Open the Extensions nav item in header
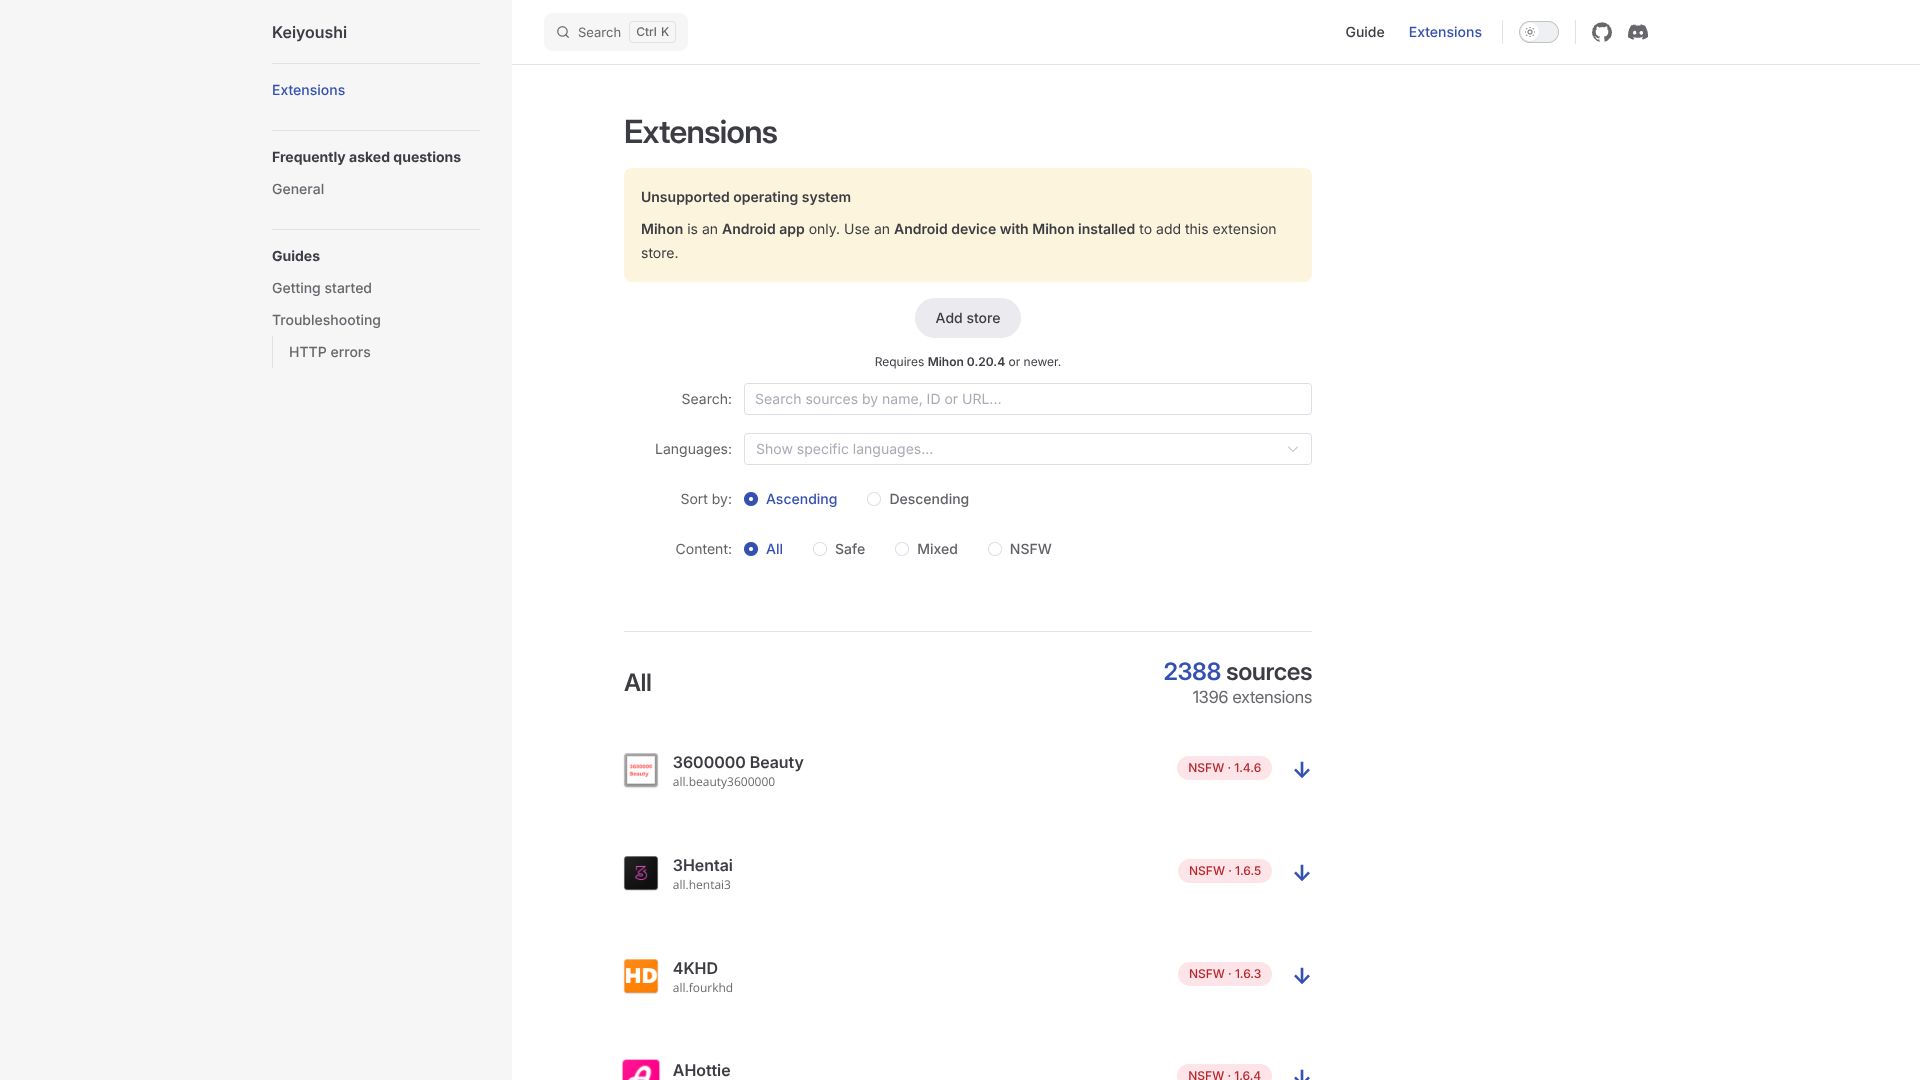Screen dimensions: 1920x1080 coord(1445,32)
